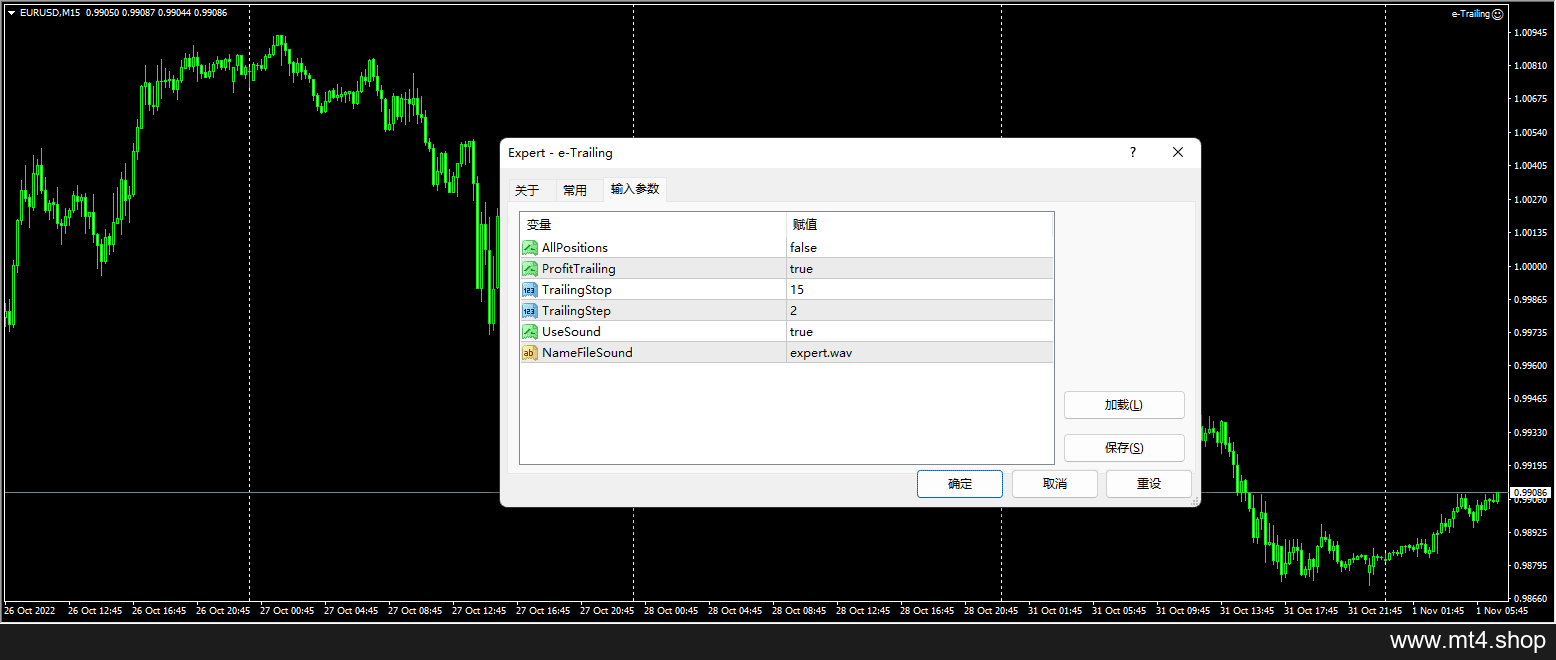Click the 变量 column header
The height and width of the screenshot is (660, 1556).
pyautogui.click(x=653, y=225)
